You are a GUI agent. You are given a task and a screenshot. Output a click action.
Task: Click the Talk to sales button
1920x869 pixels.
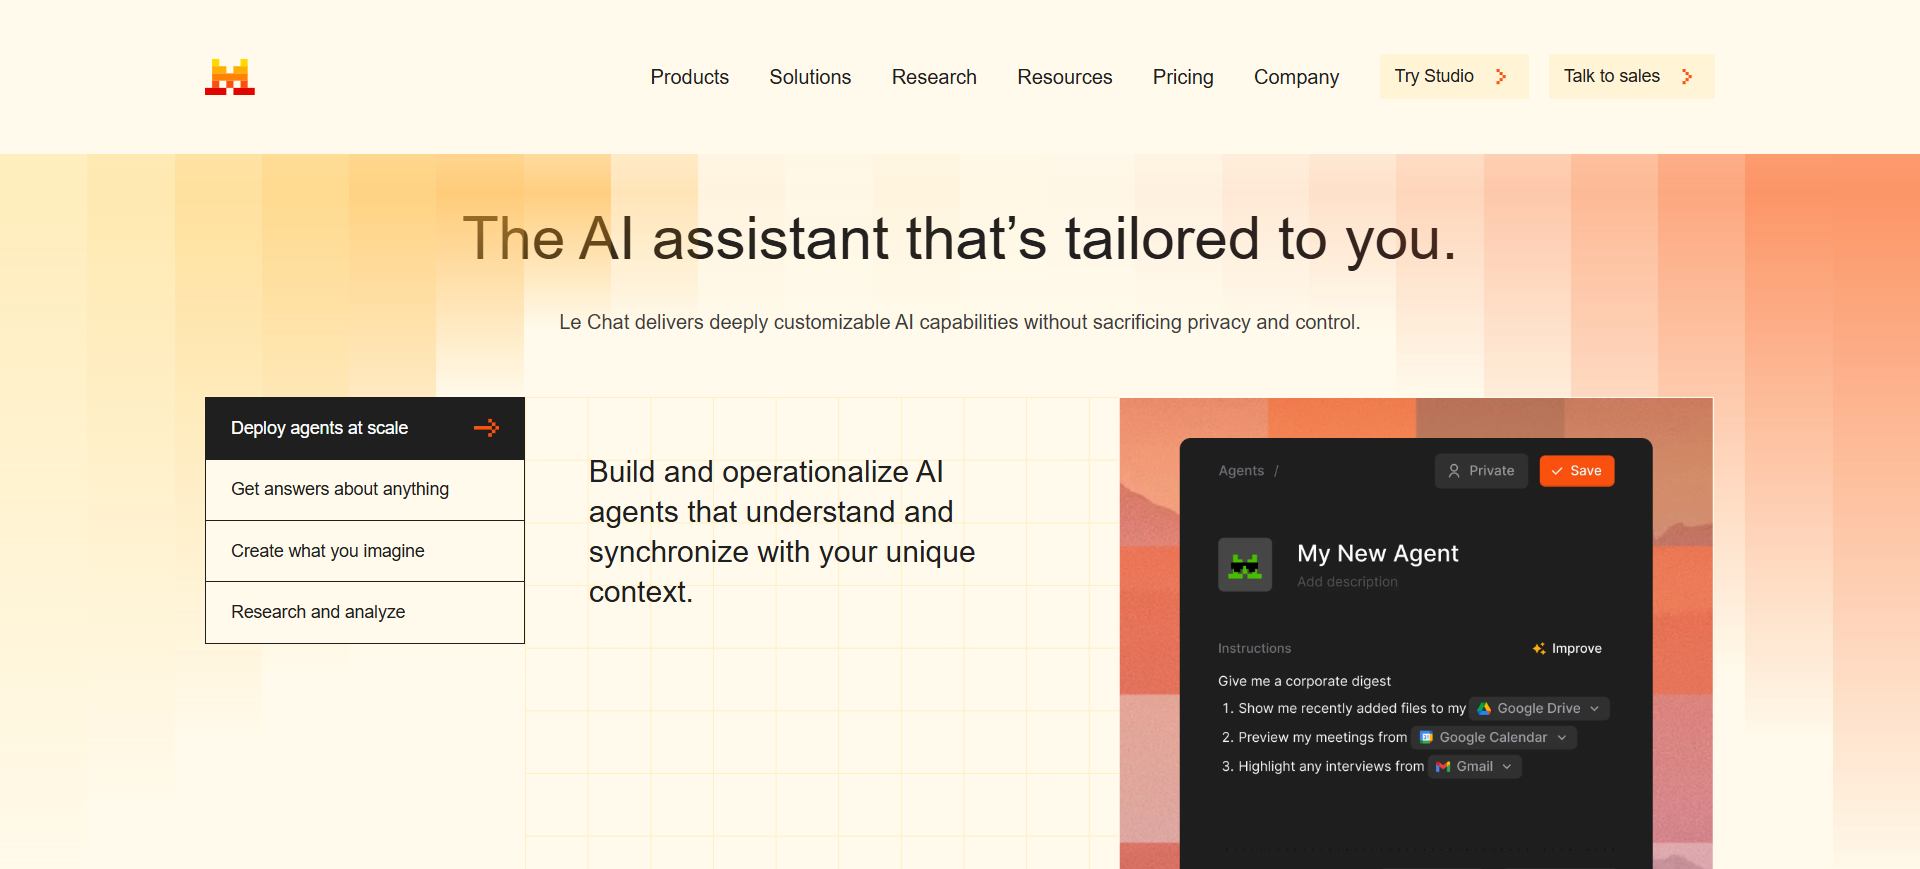[1630, 77]
